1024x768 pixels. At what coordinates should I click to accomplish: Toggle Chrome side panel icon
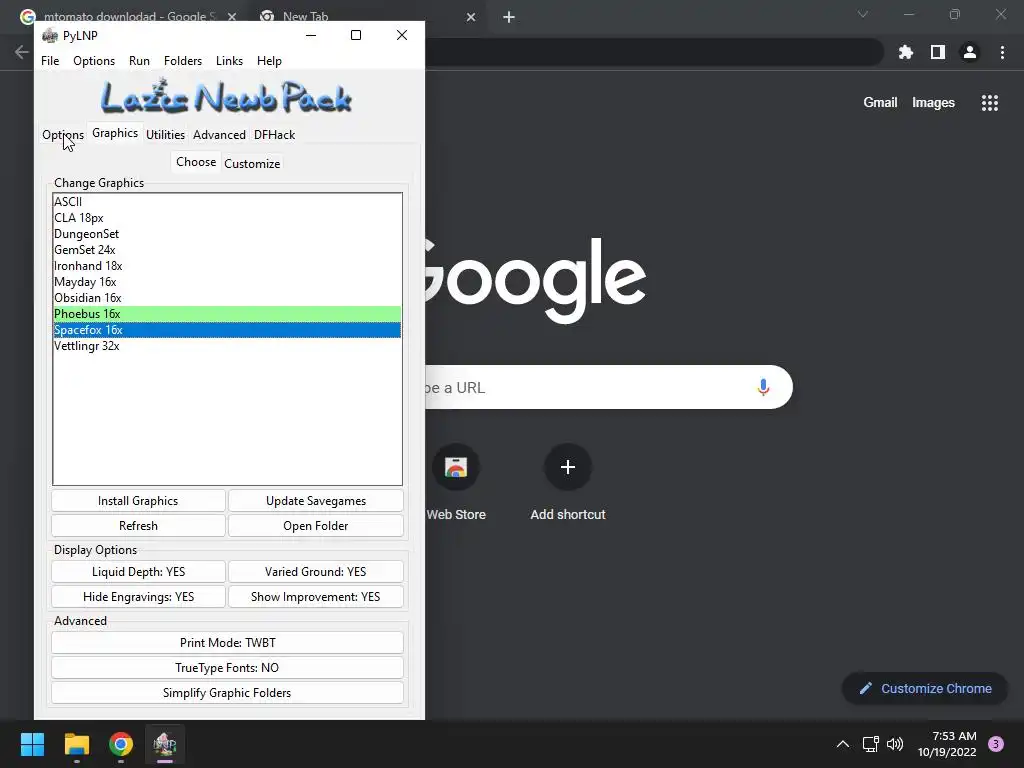click(x=938, y=52)
